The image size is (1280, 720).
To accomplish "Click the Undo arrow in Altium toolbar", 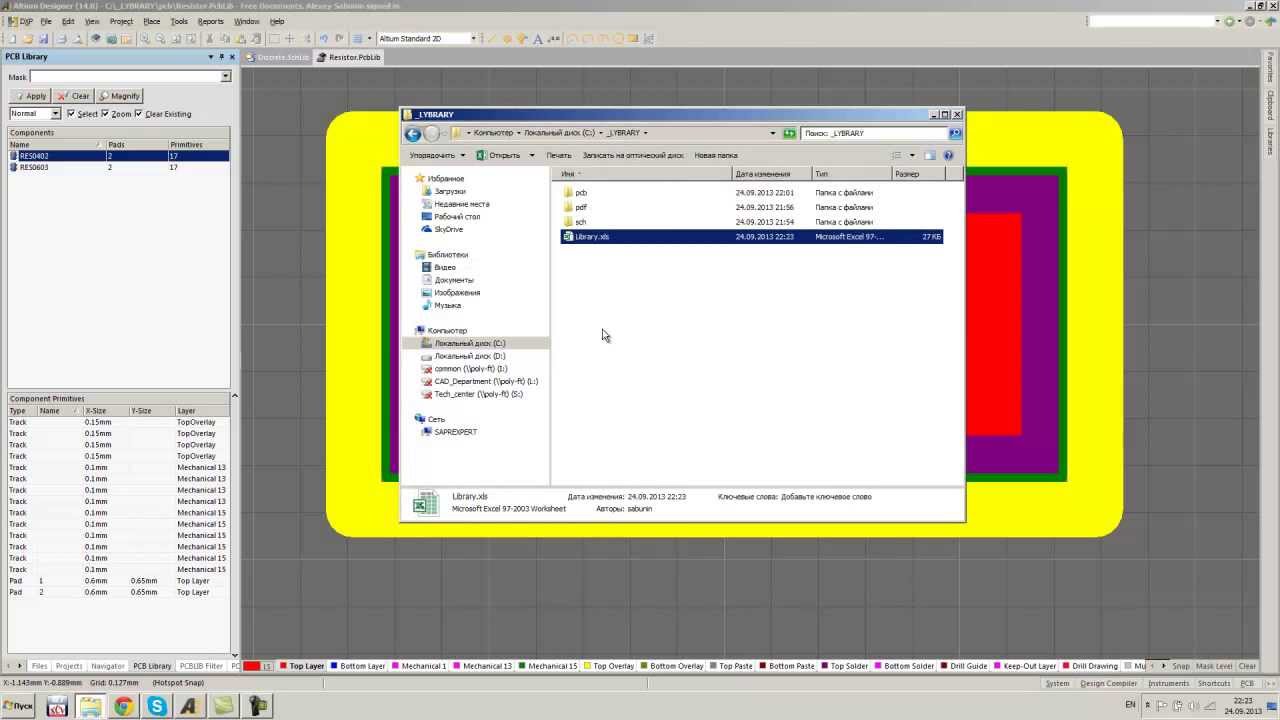I will point(324,38).
